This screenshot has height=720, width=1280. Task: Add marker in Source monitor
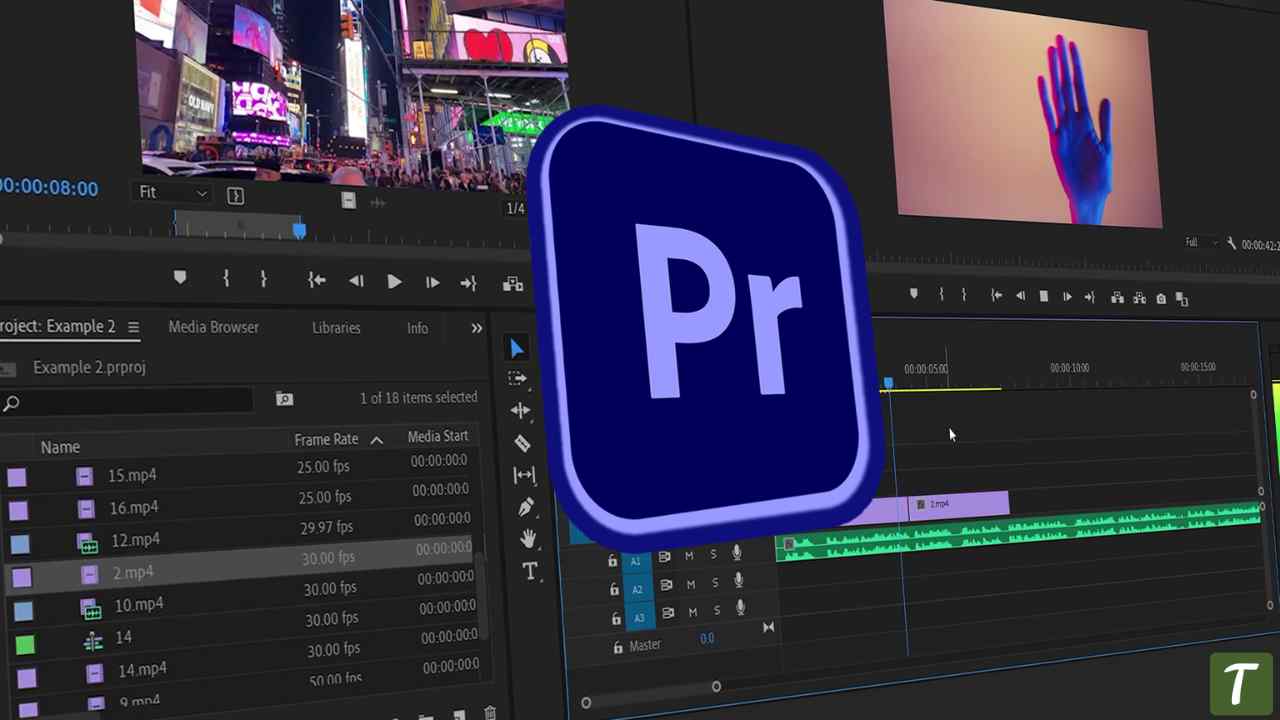tap(180, 278)
